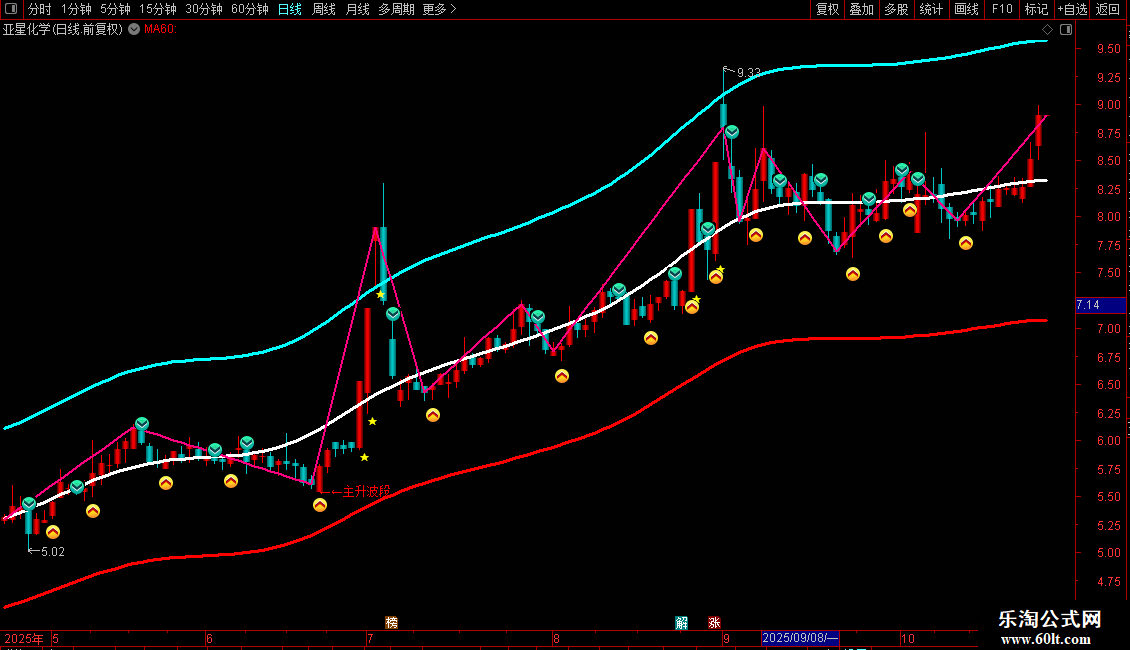Select the 60分钟 period tab
The width and height of the screenshot is (1130, 650).
tap(249, 9)
